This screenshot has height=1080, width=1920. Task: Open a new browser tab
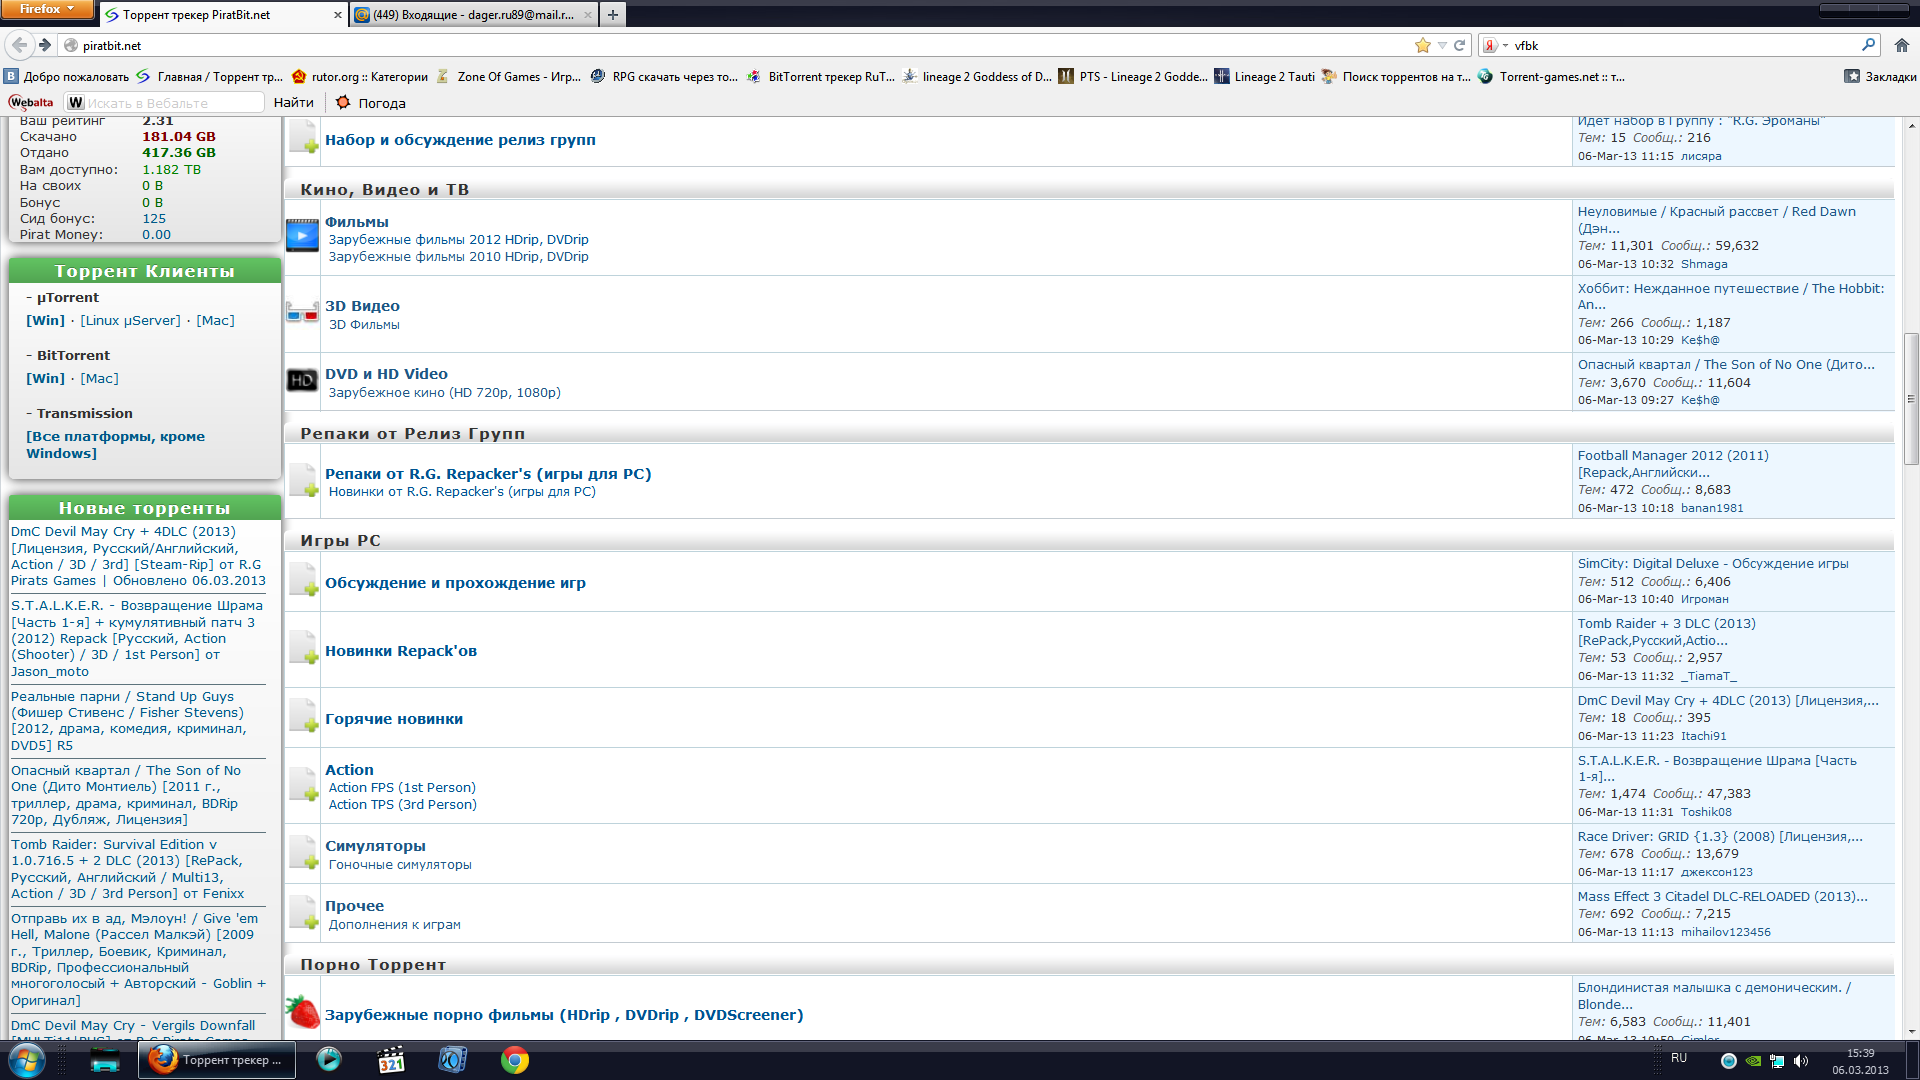pos(613,15)
